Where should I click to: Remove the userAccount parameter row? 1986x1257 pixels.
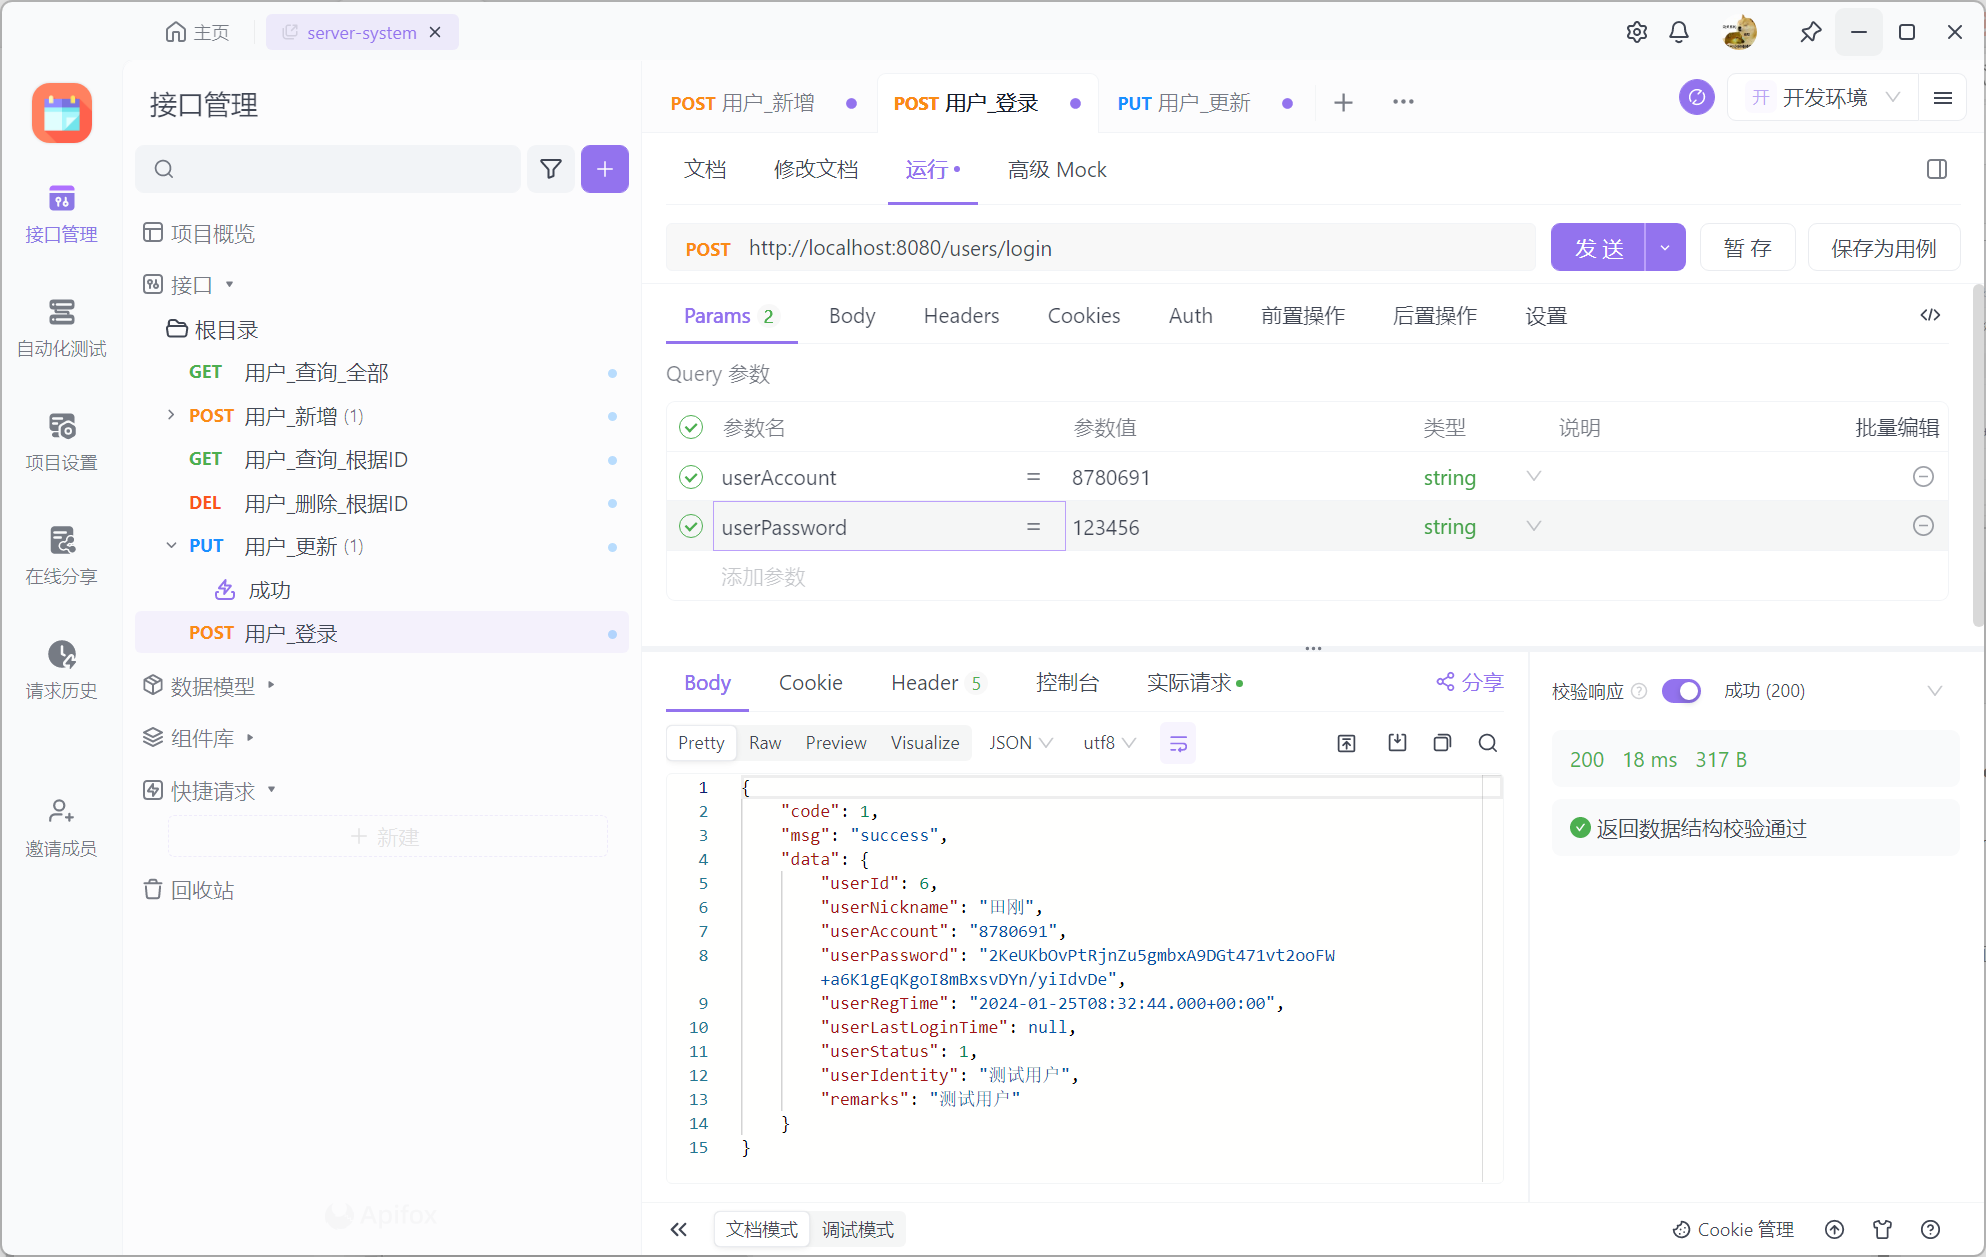(1923, 477)
